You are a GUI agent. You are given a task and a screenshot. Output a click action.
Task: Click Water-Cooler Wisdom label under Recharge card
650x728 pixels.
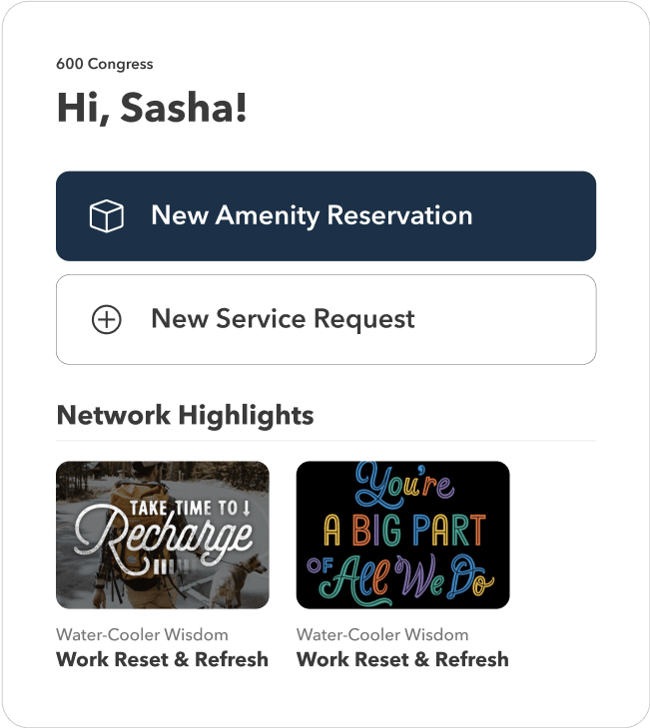tap(142, 635)
